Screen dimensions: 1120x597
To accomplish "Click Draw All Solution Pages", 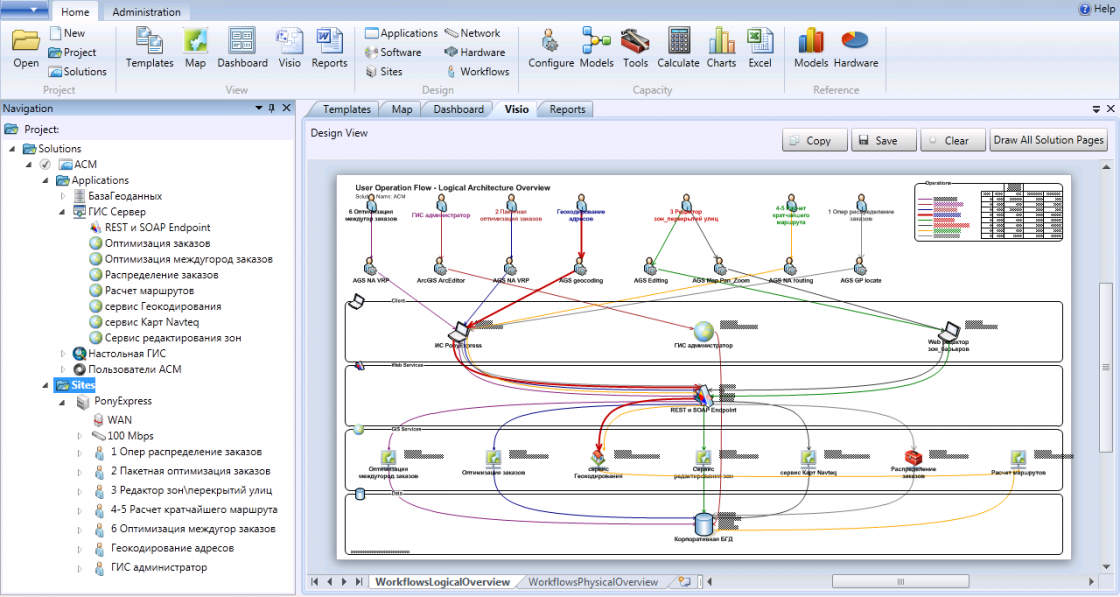I will [x=1048, y=140].
